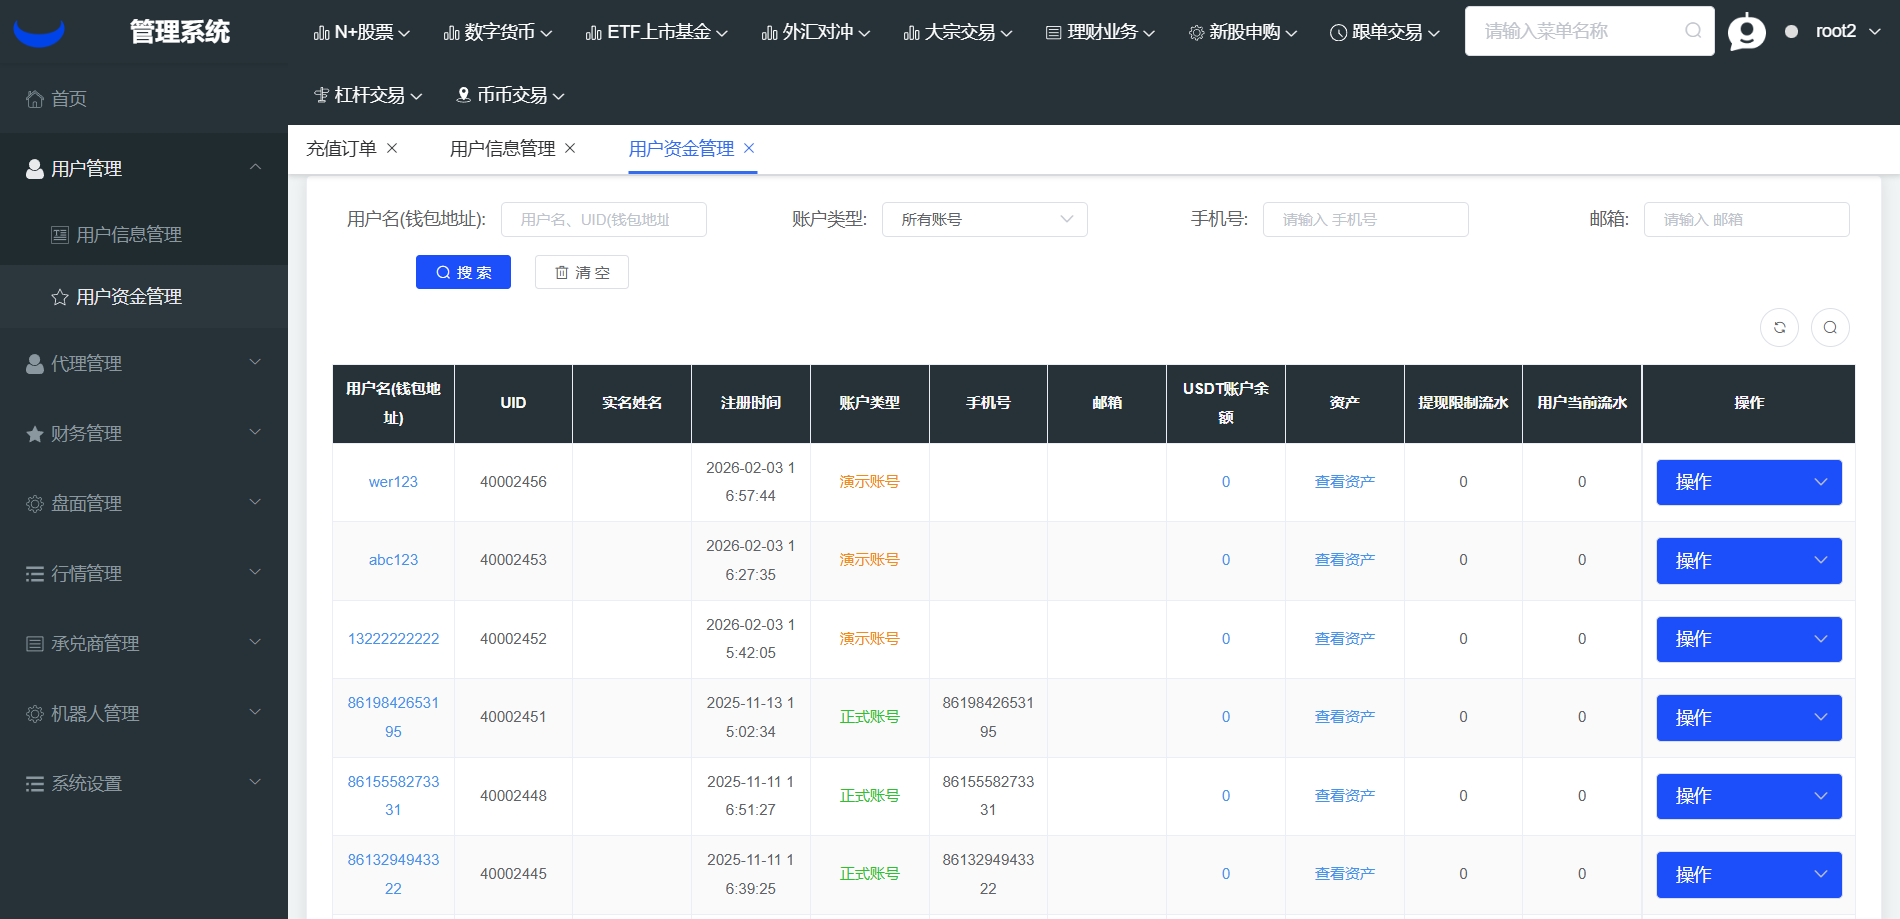Click the round search toggle icon
Viewport: 1900px width, 919px height.
pos(1830,327)
